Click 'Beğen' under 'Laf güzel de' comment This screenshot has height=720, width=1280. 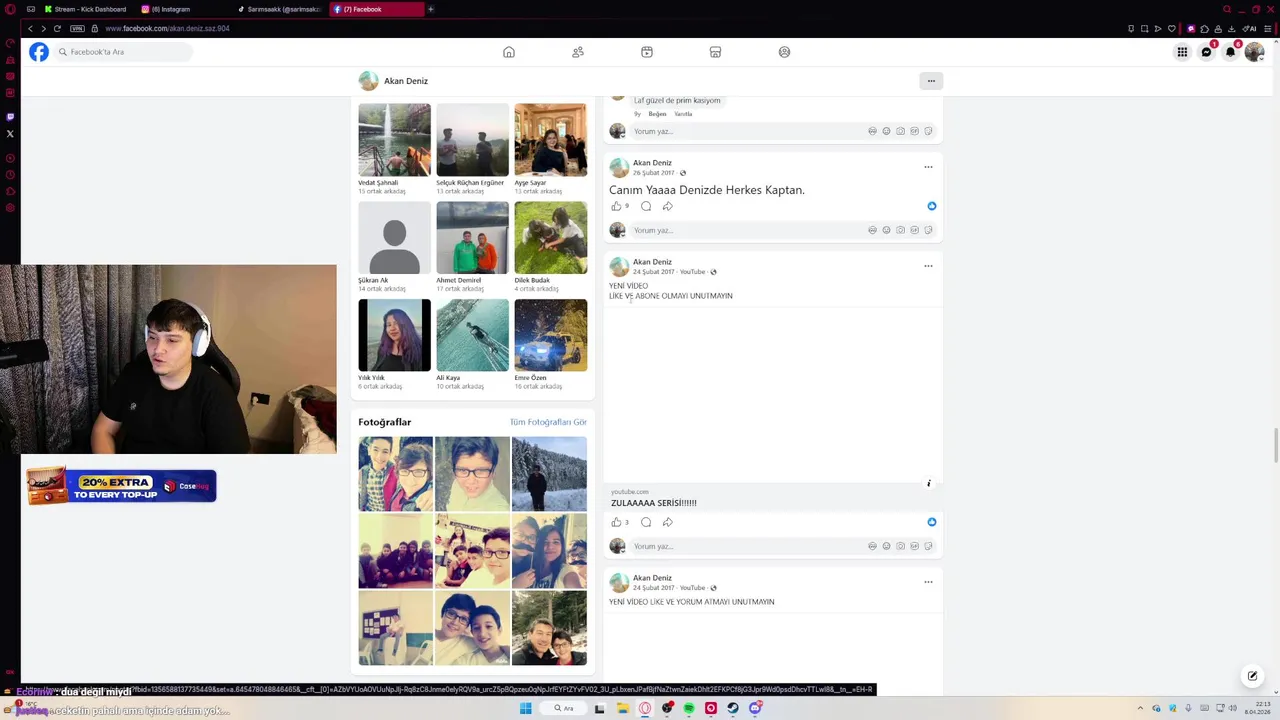(x=657, y=114)
